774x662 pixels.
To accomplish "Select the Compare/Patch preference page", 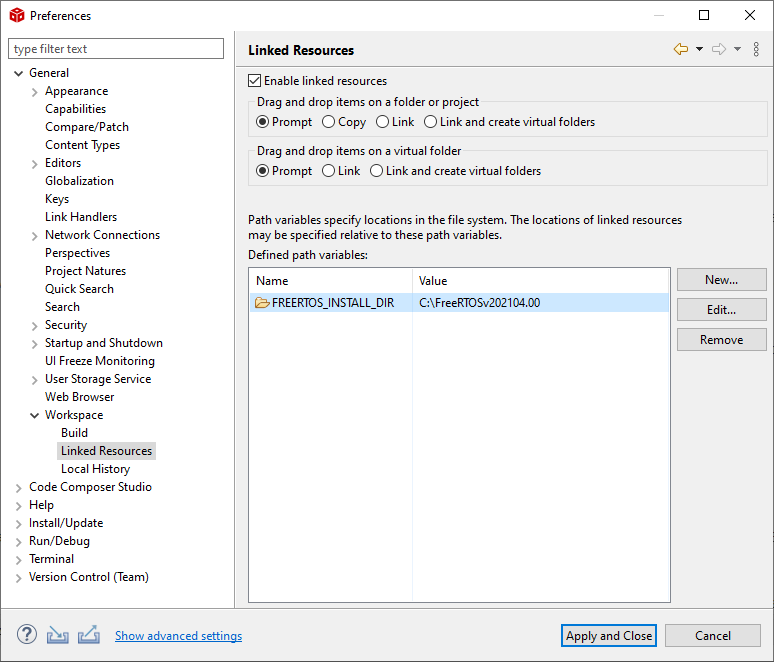I will (87, 127).
